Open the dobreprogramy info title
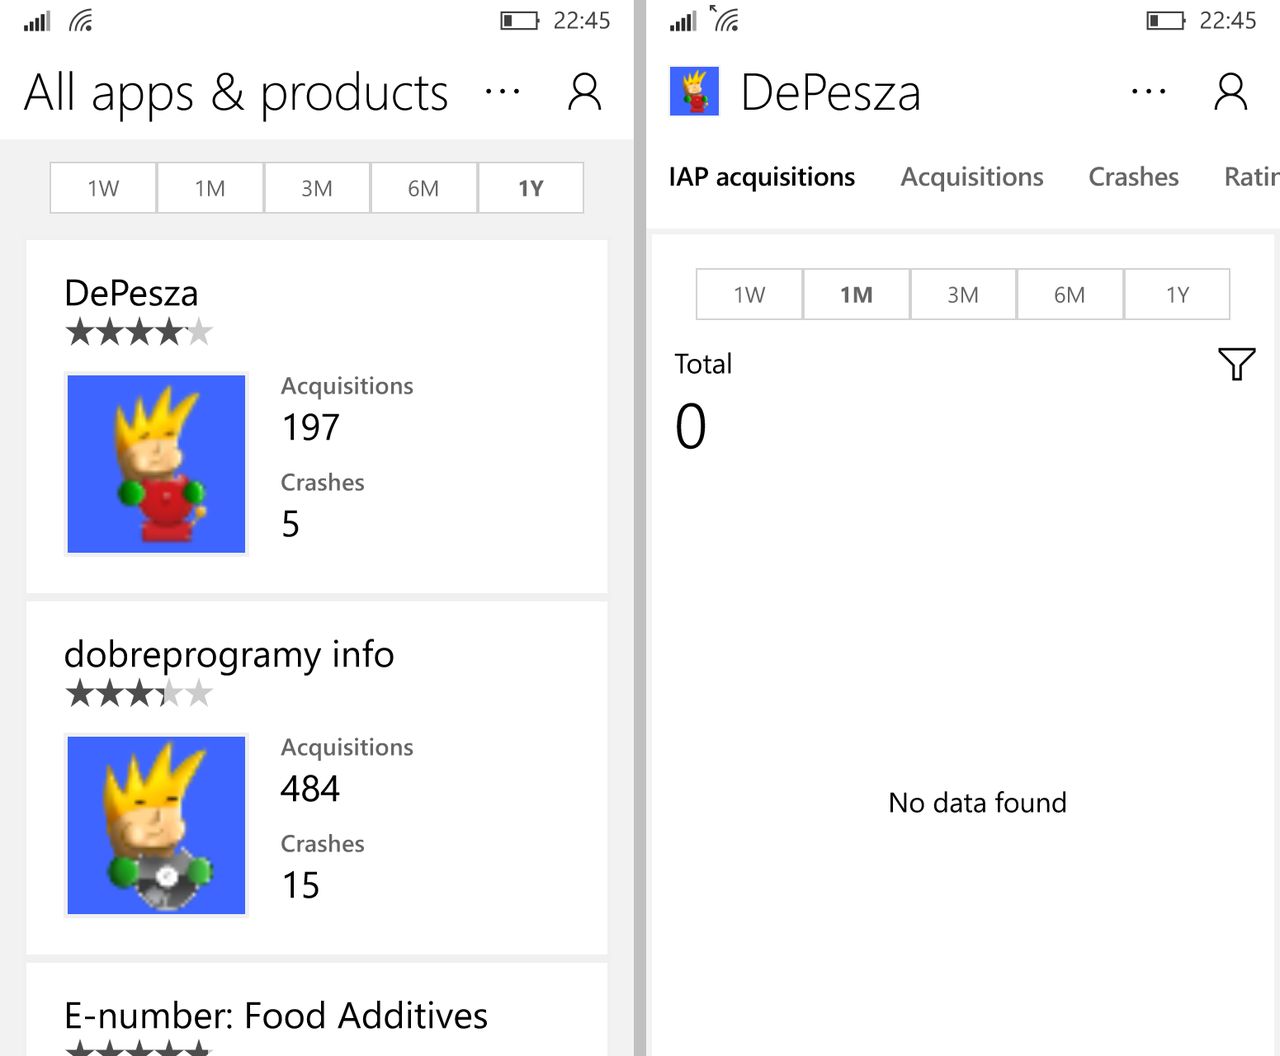The width and height of the screenshot is (1280, 1056). [x=229, y=655]
